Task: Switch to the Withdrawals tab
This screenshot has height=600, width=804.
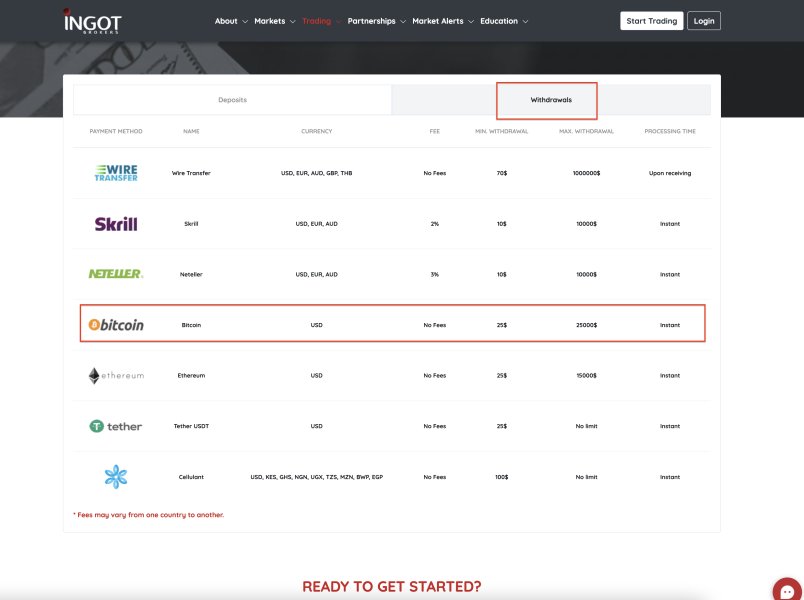Action: click(551, 99)
